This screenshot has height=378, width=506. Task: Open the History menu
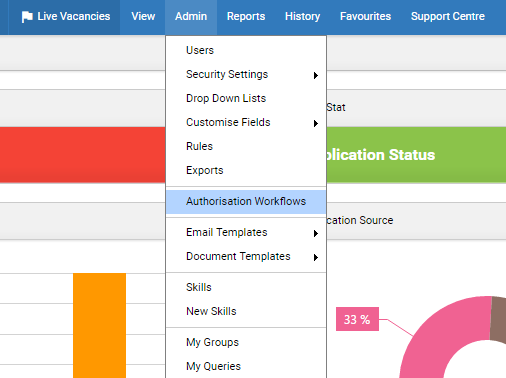(x=303, y=16)
